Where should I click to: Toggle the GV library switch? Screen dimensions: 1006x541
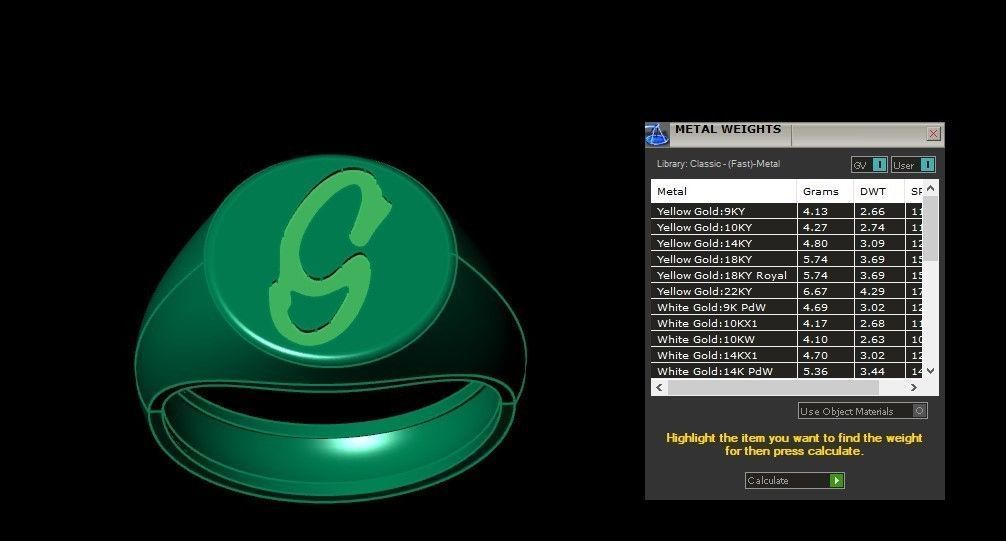tap(880, 165)
